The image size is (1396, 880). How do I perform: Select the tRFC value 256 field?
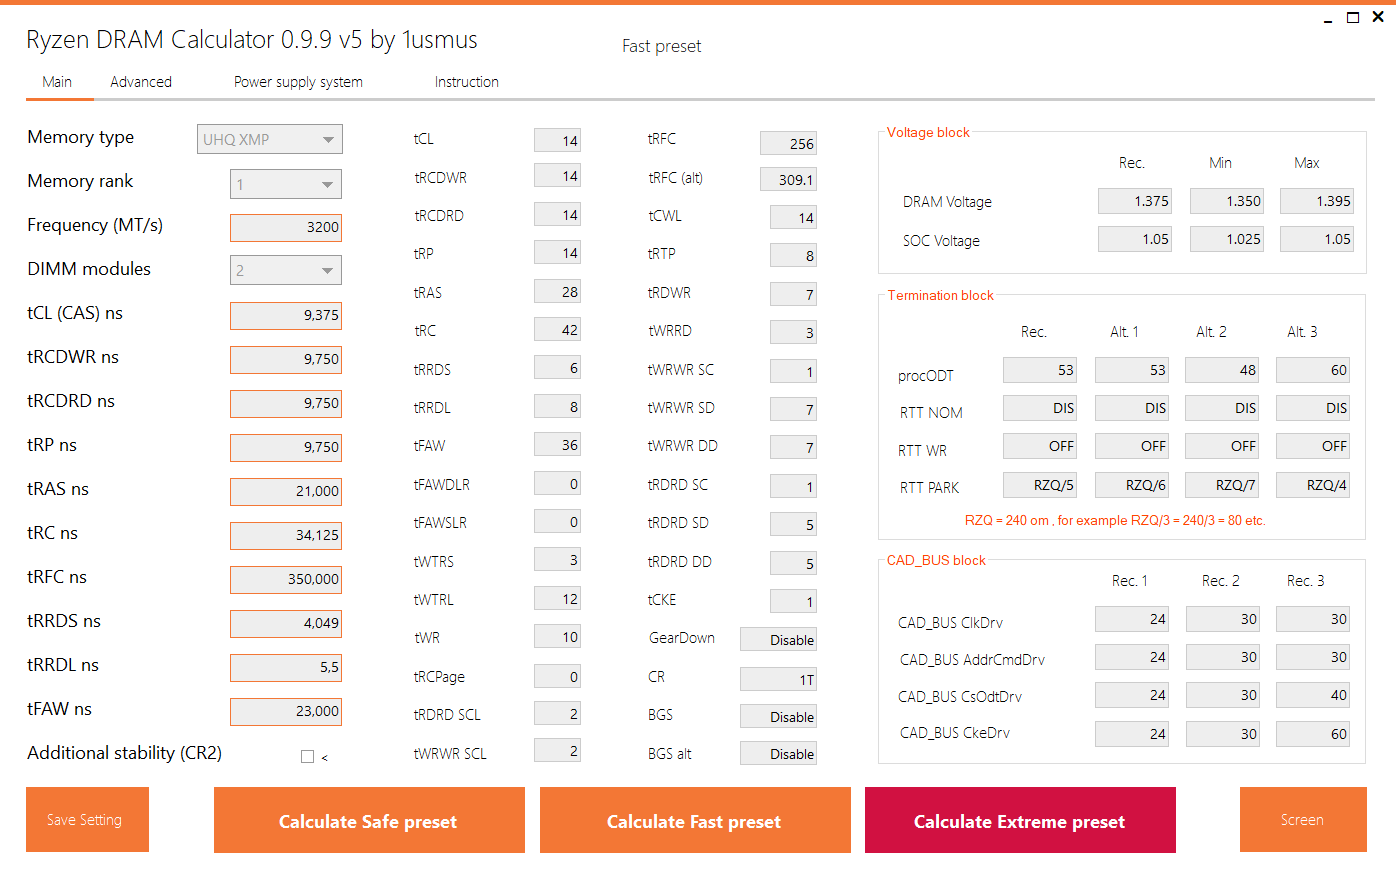click(788, 144)
